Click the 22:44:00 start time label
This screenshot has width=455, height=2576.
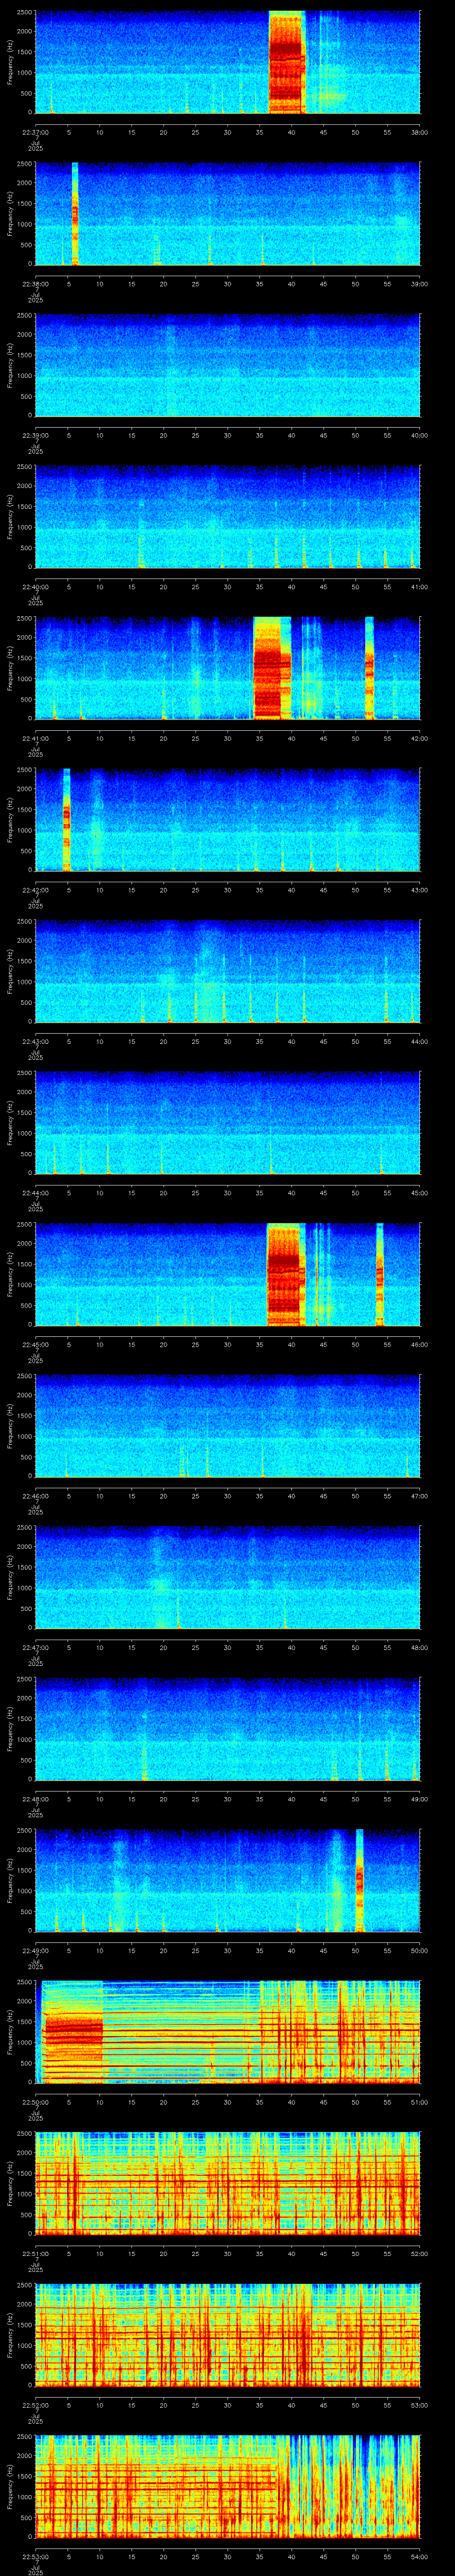click(35, 1193)
